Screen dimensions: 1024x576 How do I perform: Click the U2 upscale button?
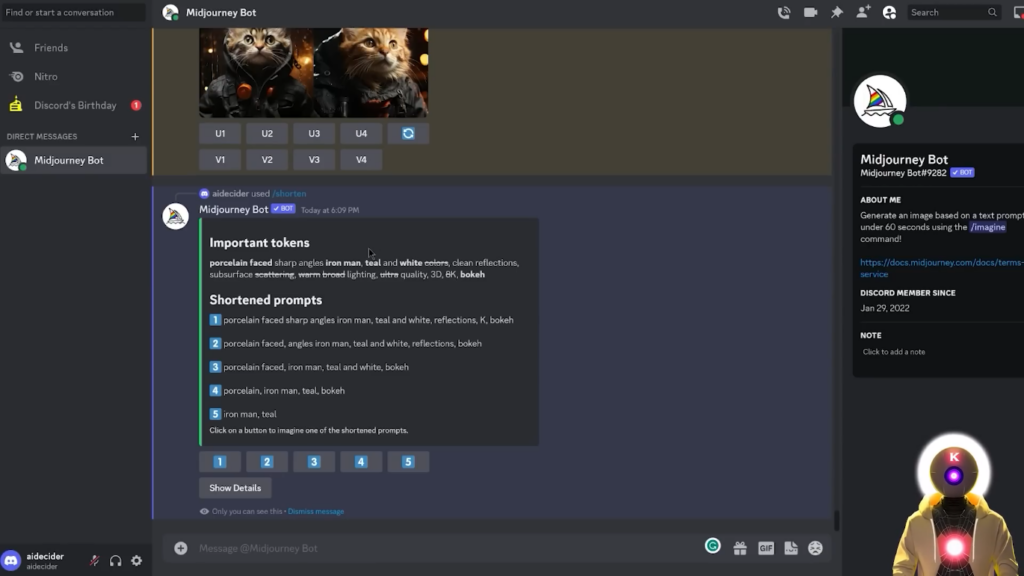click(267, 133)
